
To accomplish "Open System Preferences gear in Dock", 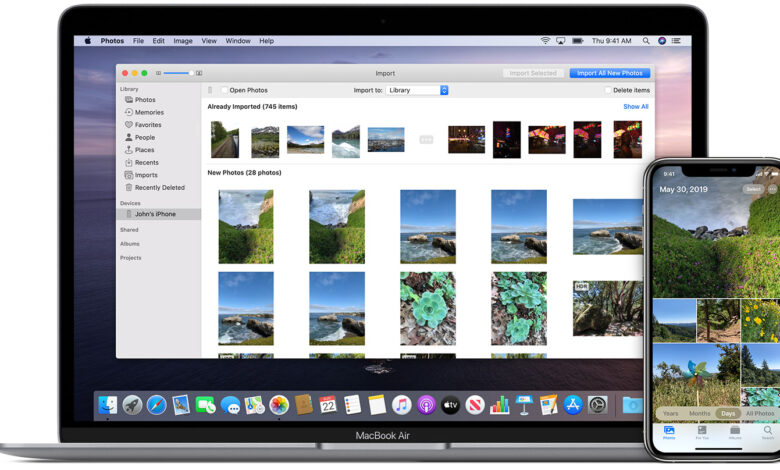I will pyautogui.click(x=597, y=405).
